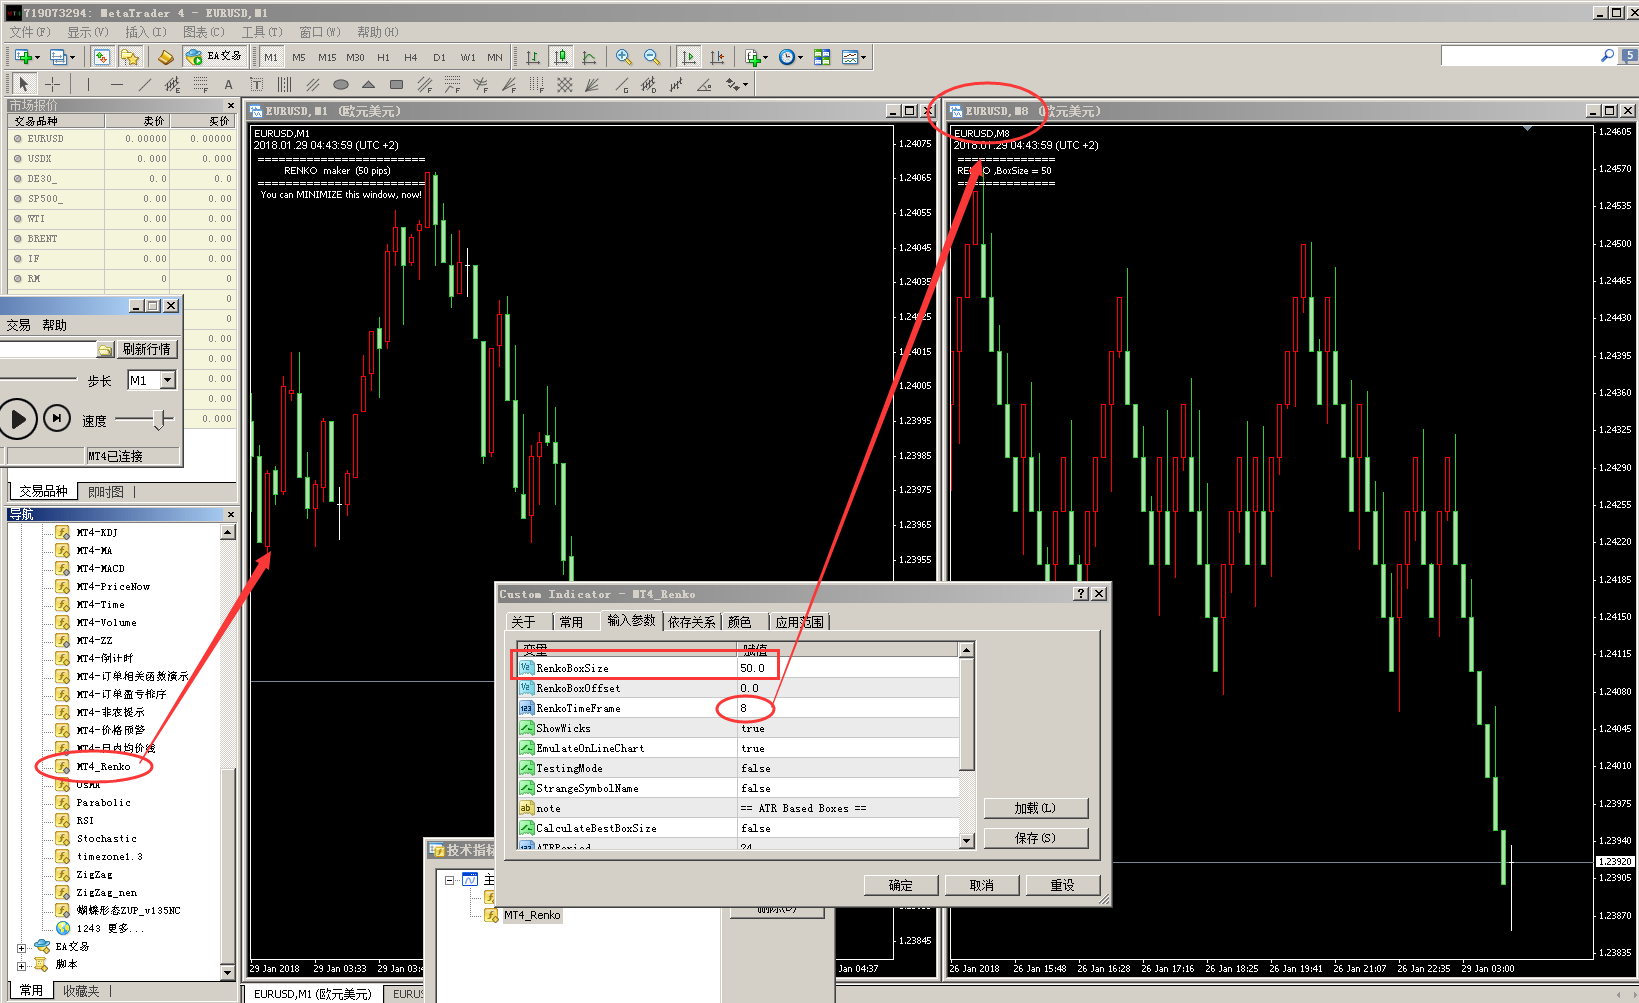Click the step-forward playback button
1639x1003 pixels.
pyautogui.click(x=57, y=418)
